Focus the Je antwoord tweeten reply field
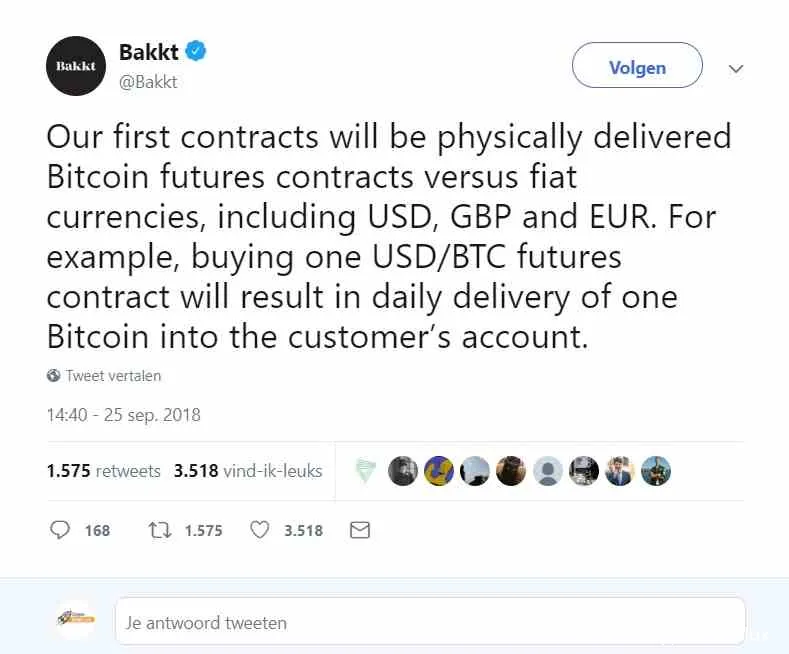The image size is (789, 654). point(430,622)
